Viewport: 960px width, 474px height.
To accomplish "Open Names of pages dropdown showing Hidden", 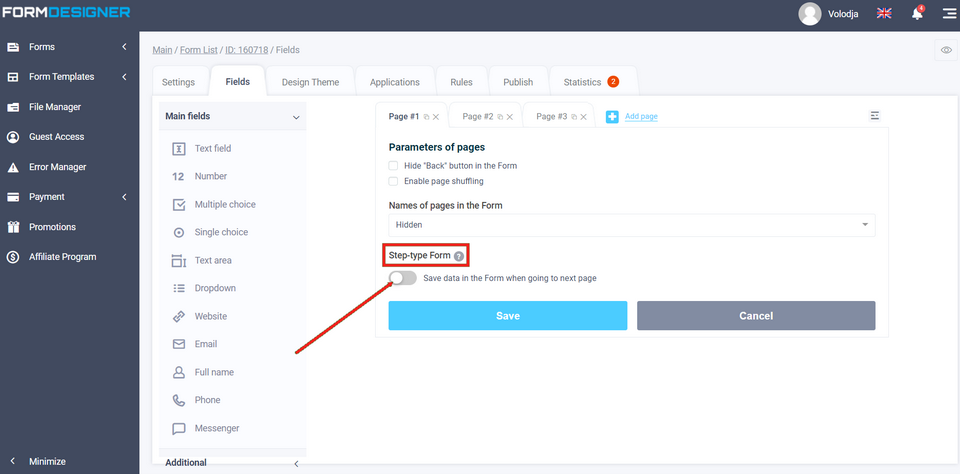I will [x=631, y=225].
